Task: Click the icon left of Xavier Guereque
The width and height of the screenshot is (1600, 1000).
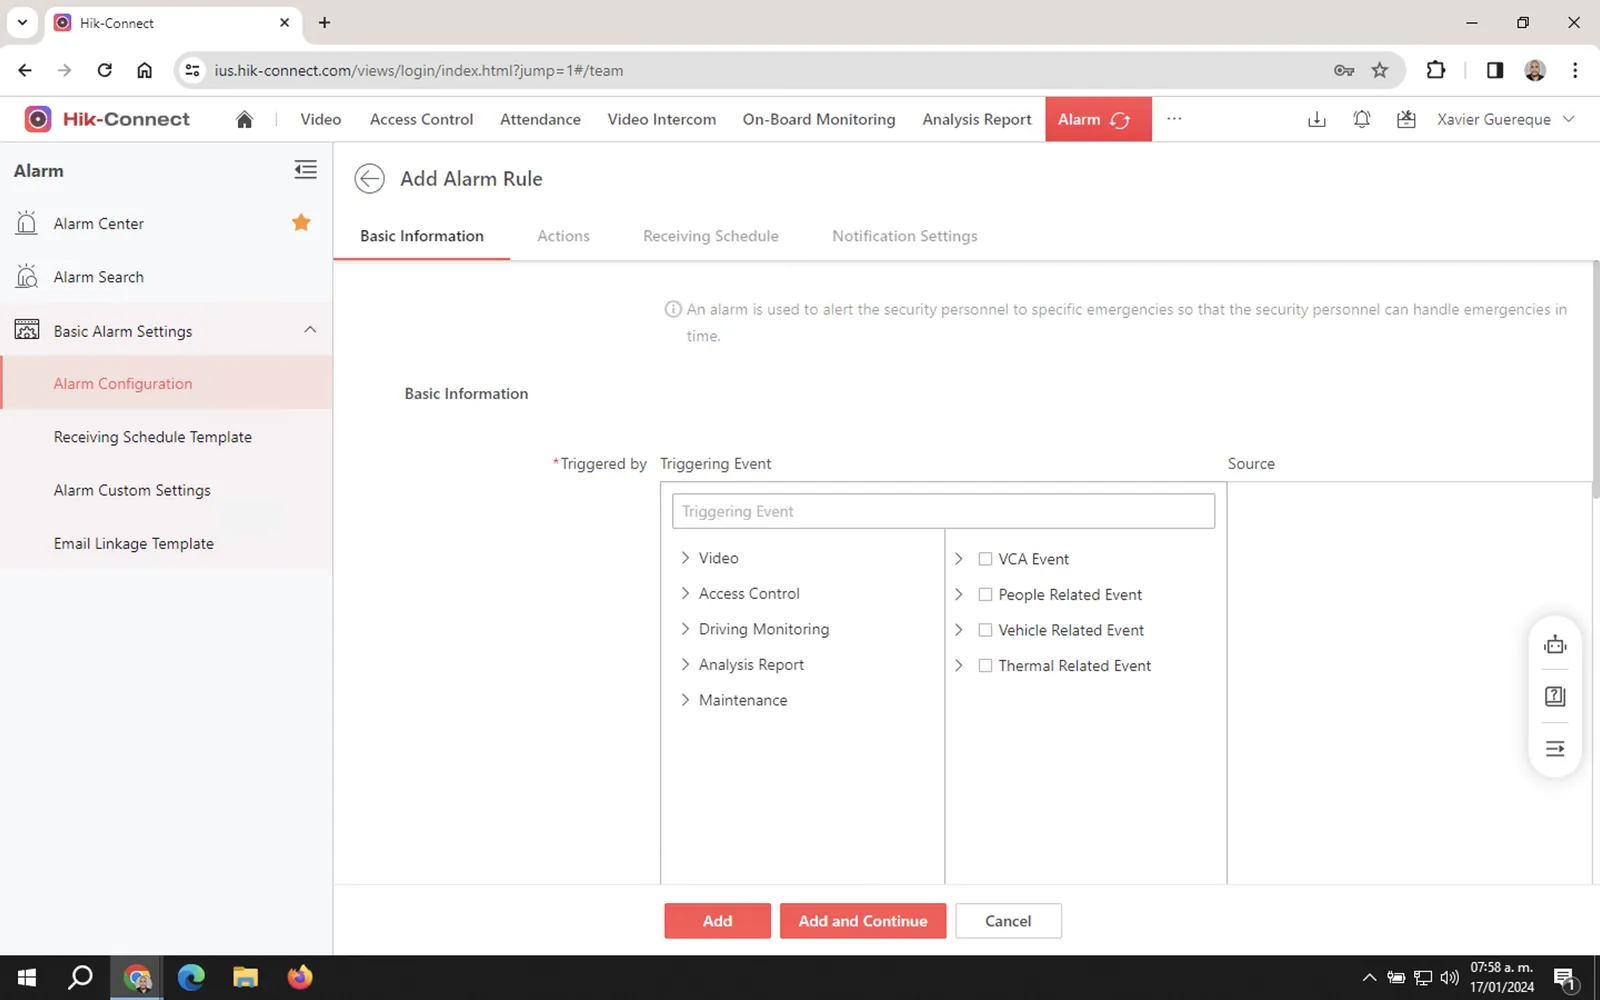Action: click(1406, 119)
